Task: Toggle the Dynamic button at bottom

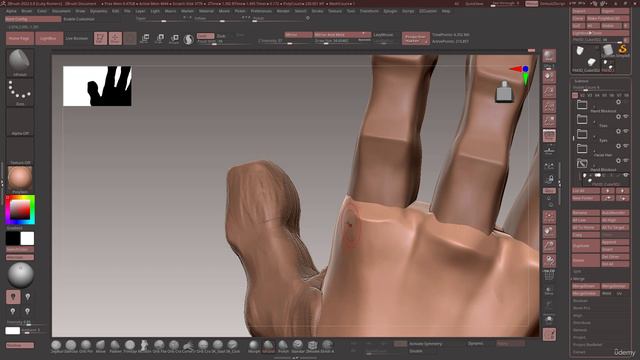Action: 476,344
